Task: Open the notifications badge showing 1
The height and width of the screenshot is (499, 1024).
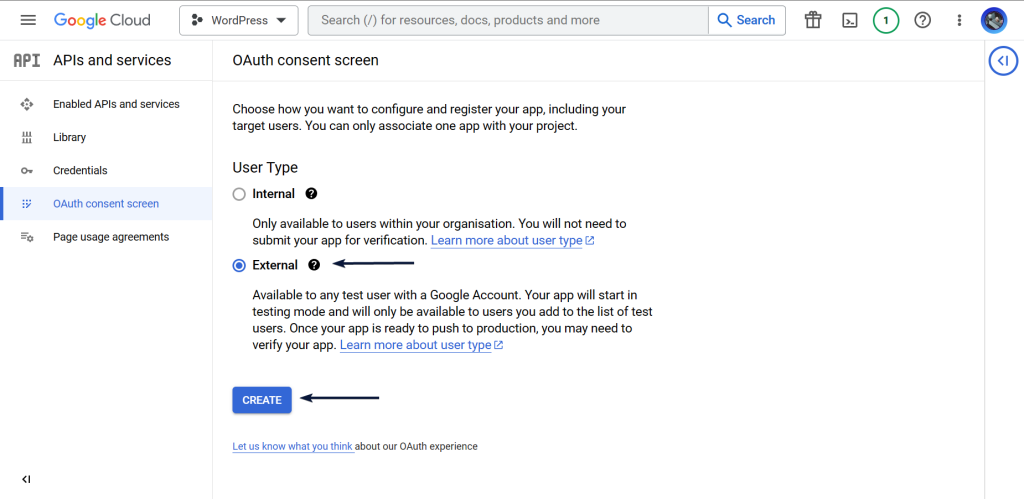Action: click(x=886, y=20)
